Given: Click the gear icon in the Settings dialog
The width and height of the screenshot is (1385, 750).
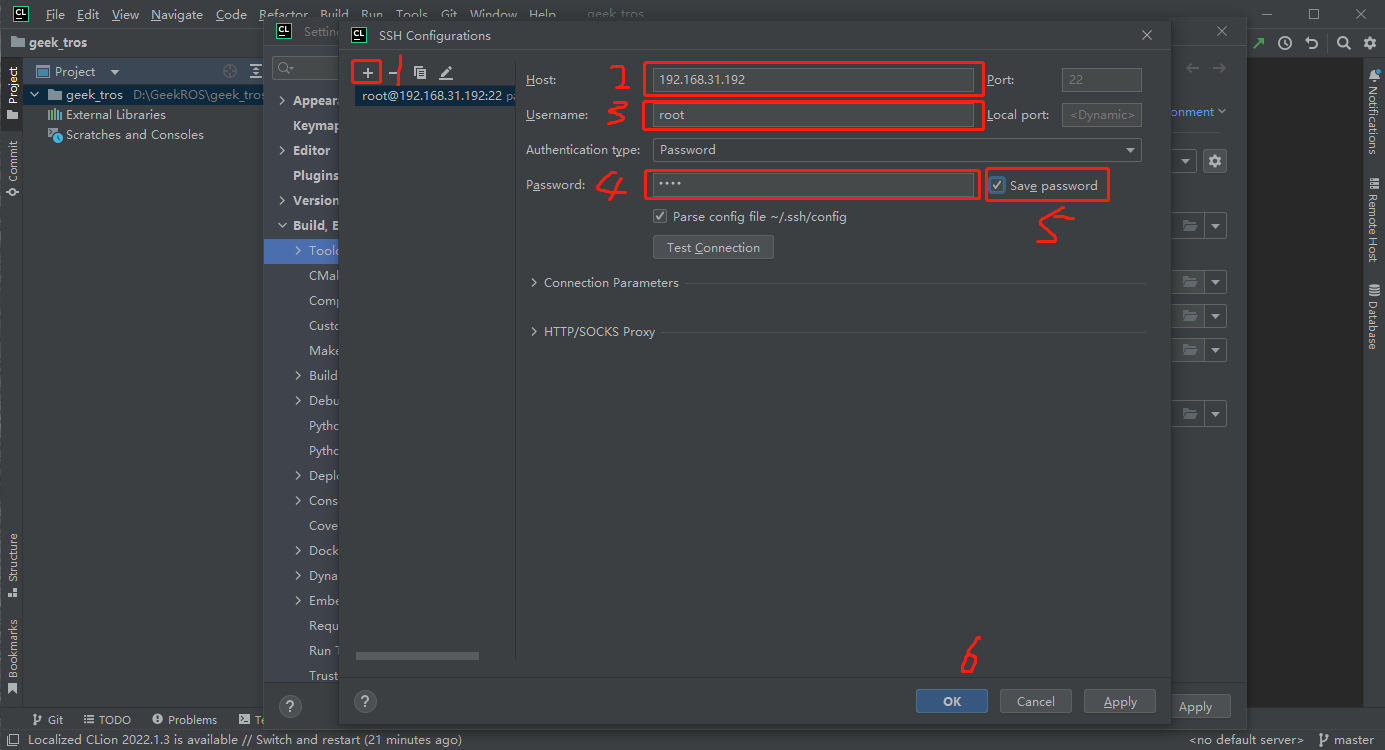Looking at the screenshot, I should click(x=1215, y=161).
